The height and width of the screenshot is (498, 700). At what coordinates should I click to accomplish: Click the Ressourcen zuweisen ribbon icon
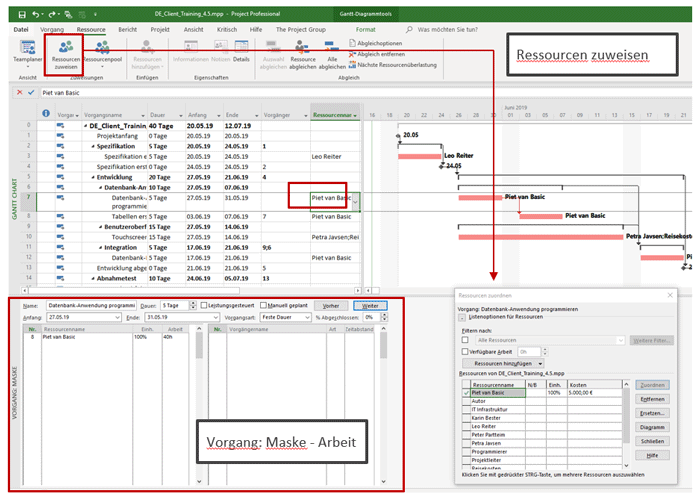click(x=65, y=54)
